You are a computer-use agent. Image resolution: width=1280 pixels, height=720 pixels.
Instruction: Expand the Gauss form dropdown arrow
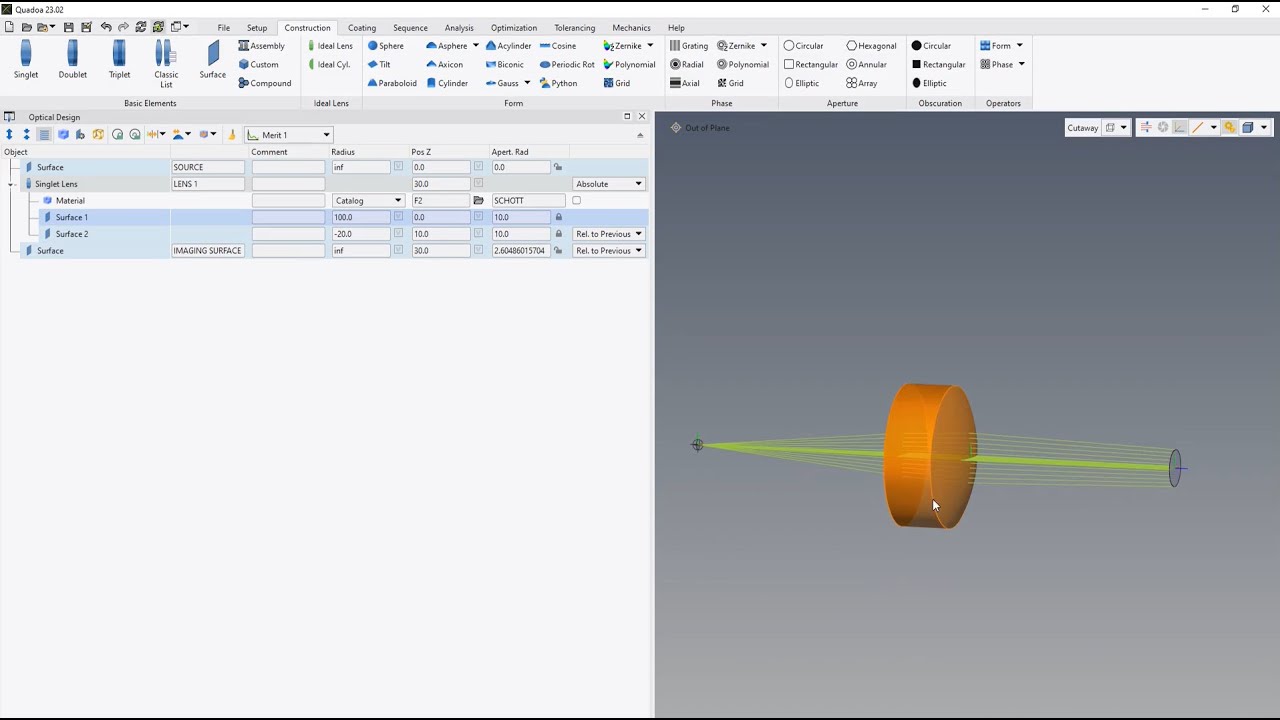click(527, 83)
